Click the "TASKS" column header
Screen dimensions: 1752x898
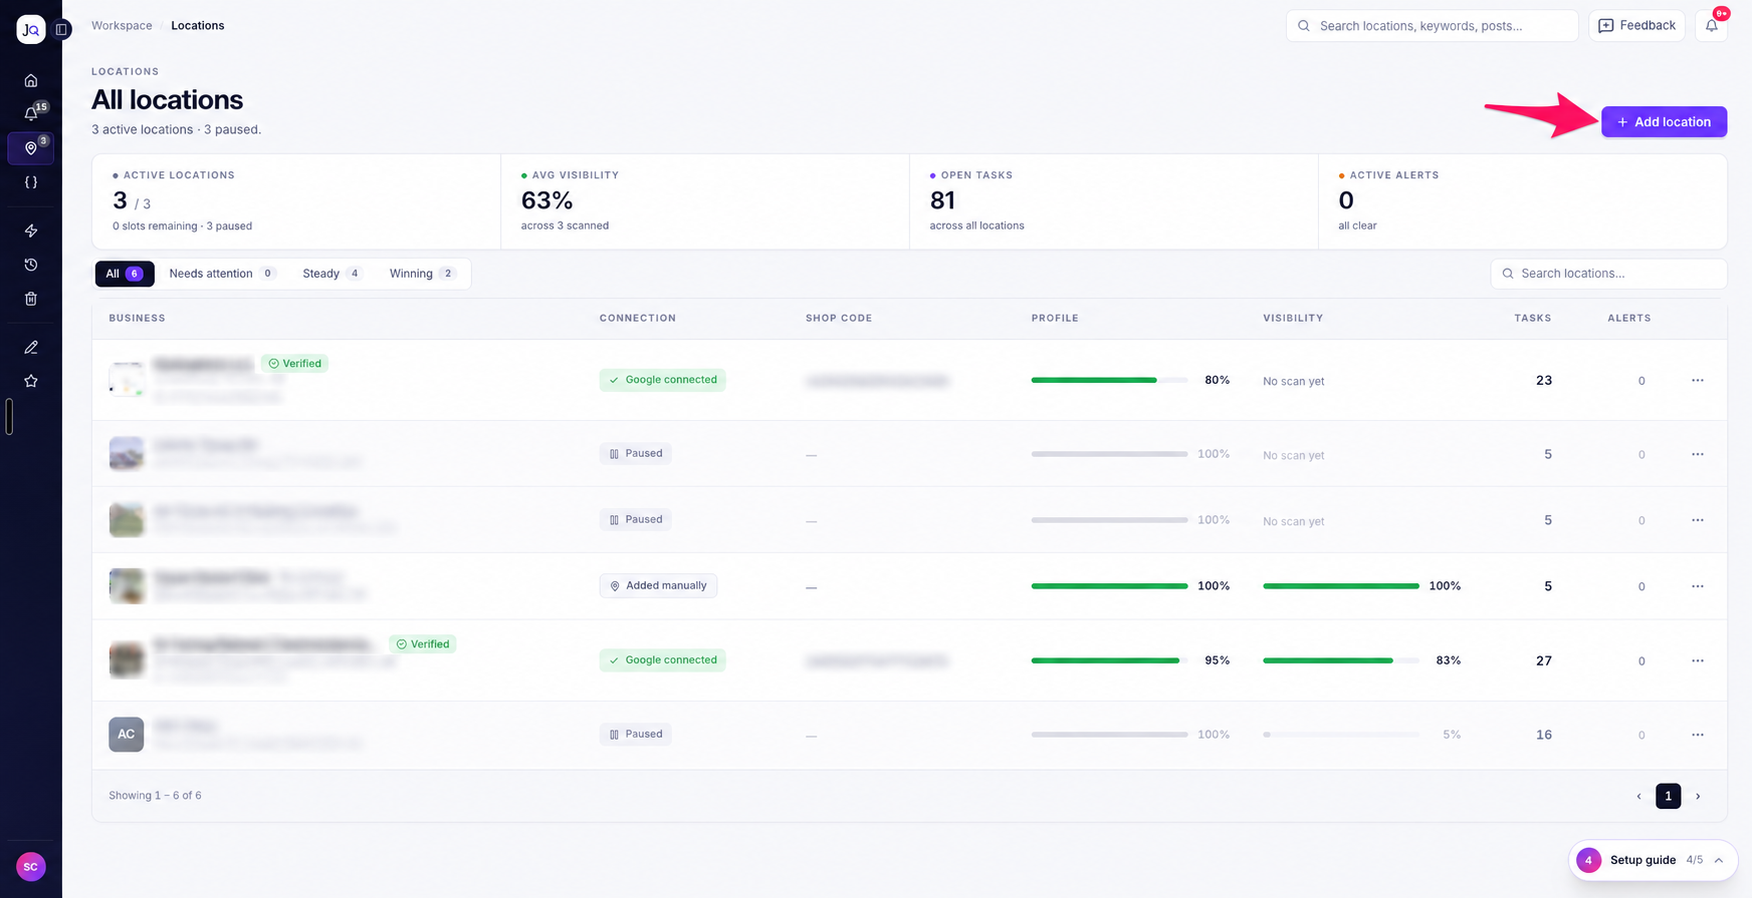(1532, 318)
